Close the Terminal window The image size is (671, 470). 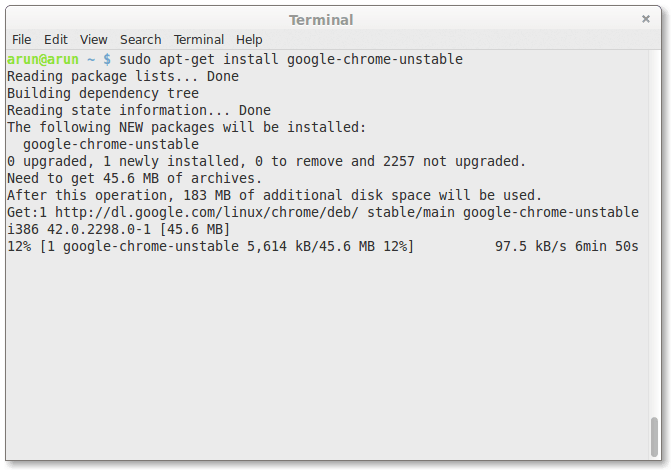click(x=646, y=19)
